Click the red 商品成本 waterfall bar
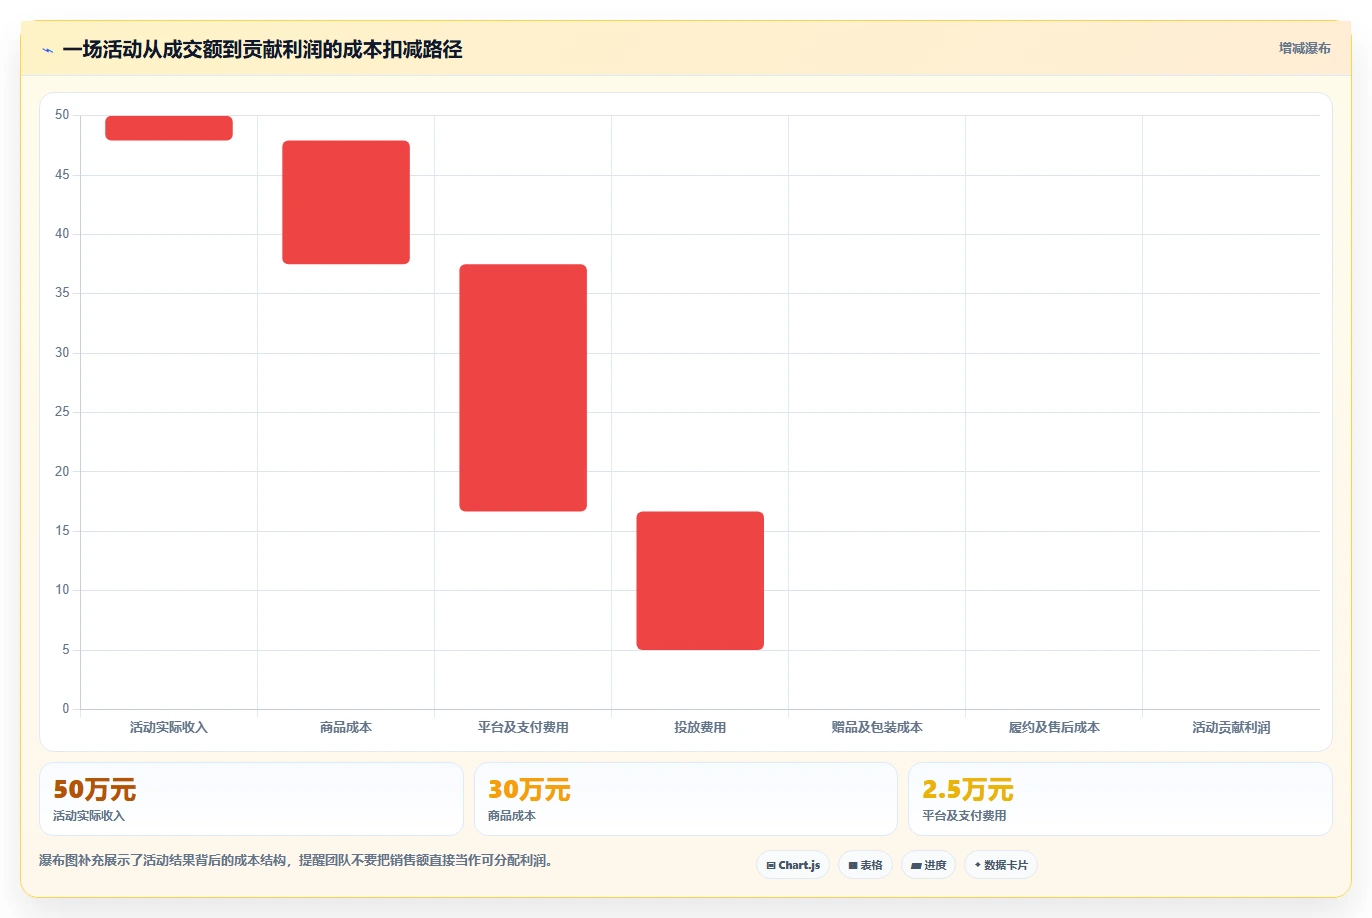This screenshot has height=918, width=1372. tap(346, 202)
